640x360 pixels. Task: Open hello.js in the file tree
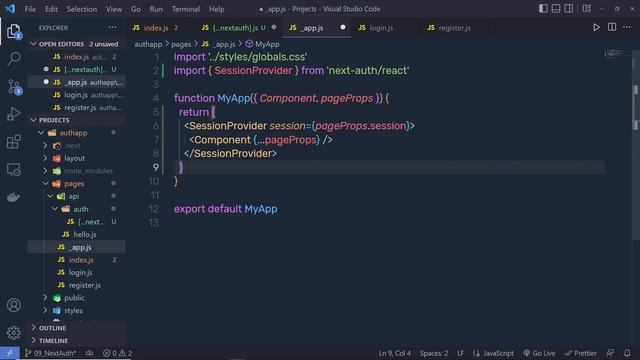(x=85, y=234)
